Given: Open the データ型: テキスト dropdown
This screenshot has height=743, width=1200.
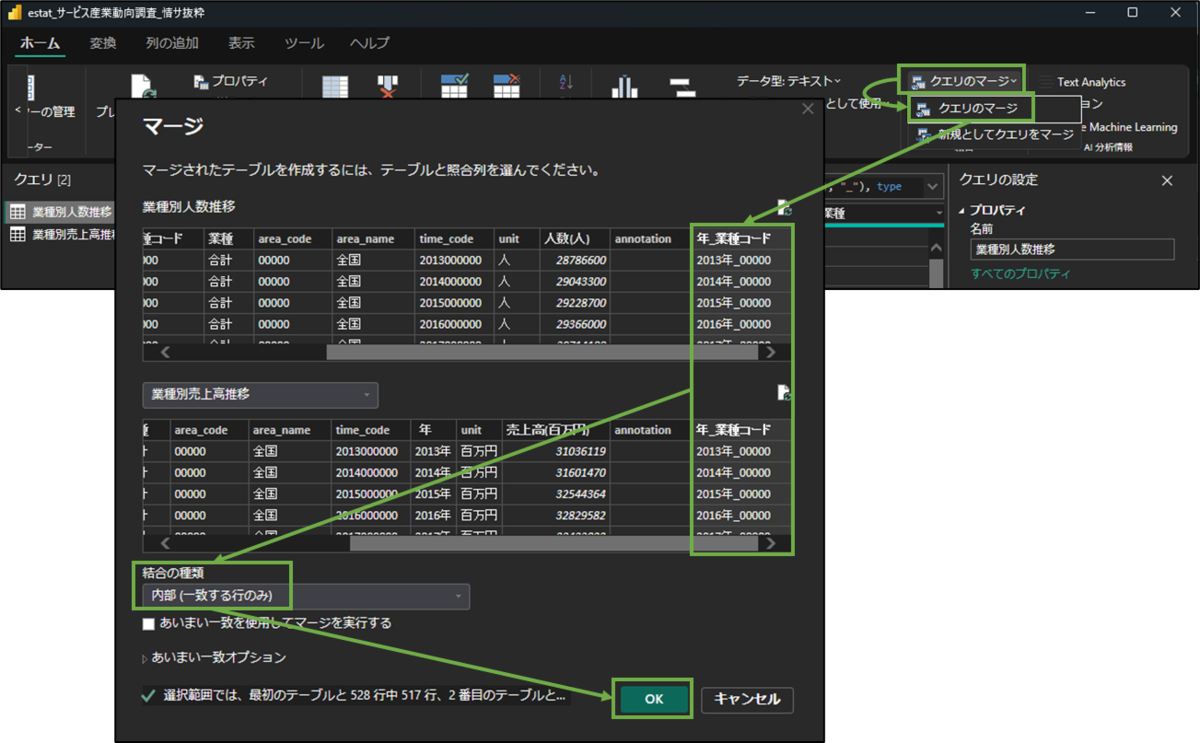Looking at the screenshot, I should coord(789,81).
